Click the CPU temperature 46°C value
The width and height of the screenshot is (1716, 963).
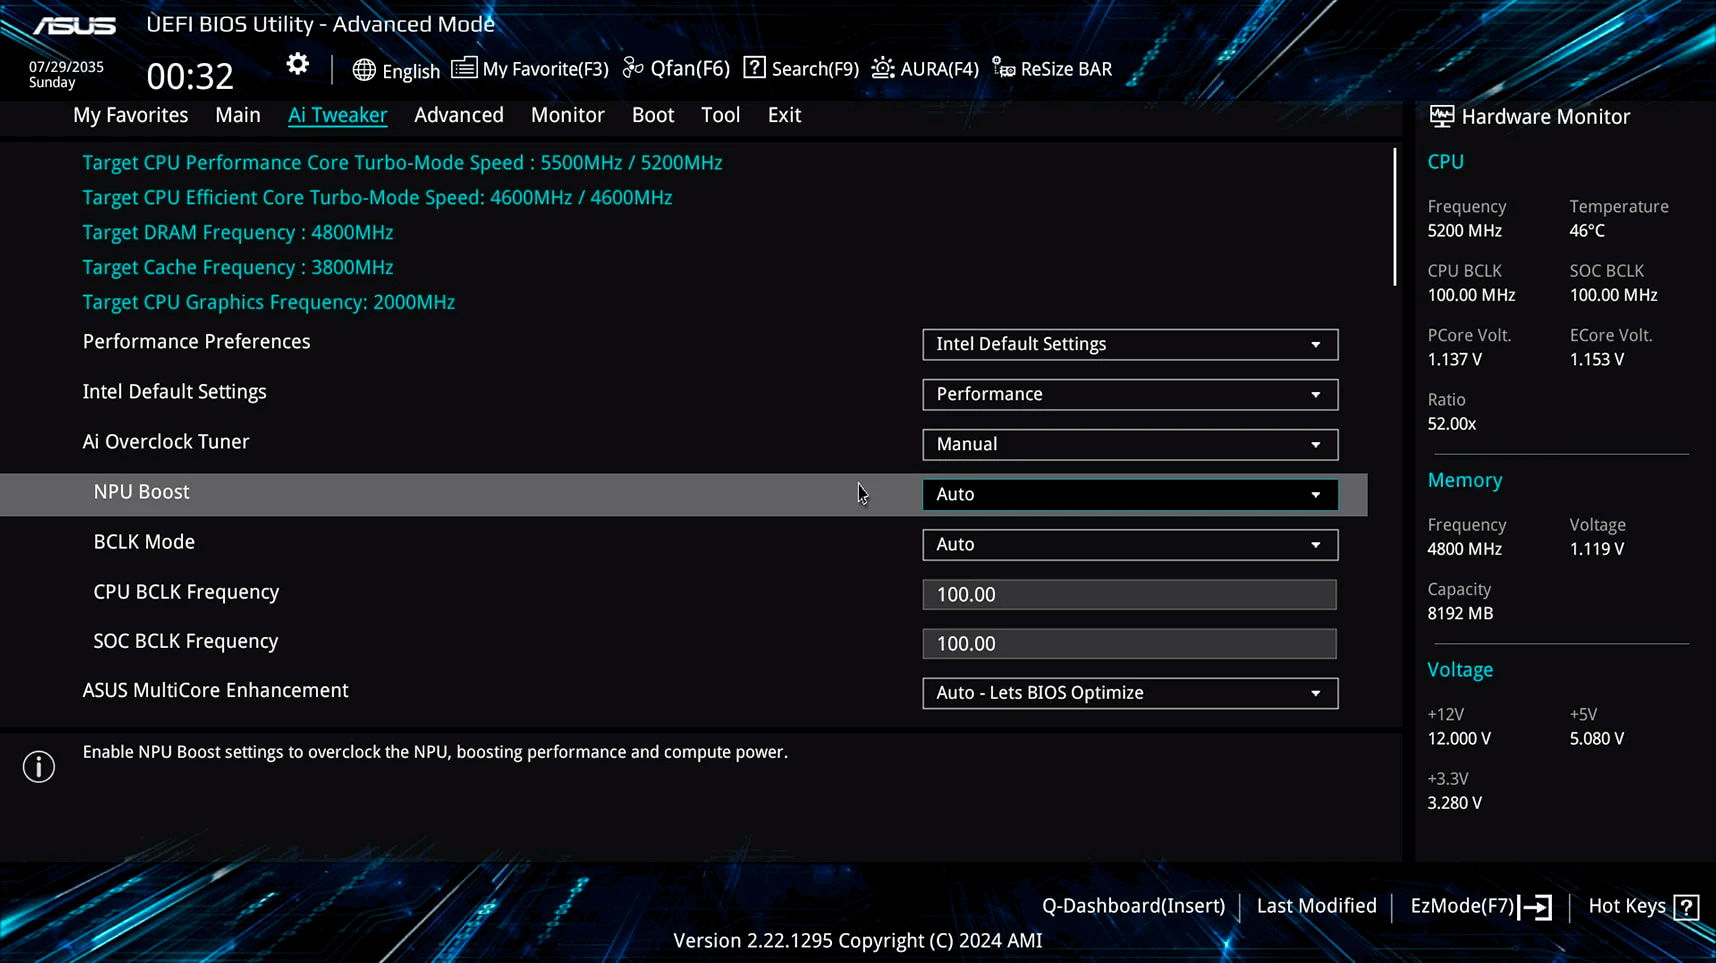(x=1587, y=231)
